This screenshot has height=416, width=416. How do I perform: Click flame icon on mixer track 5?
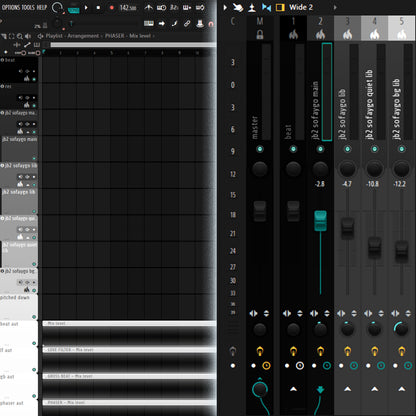(402, 34)
